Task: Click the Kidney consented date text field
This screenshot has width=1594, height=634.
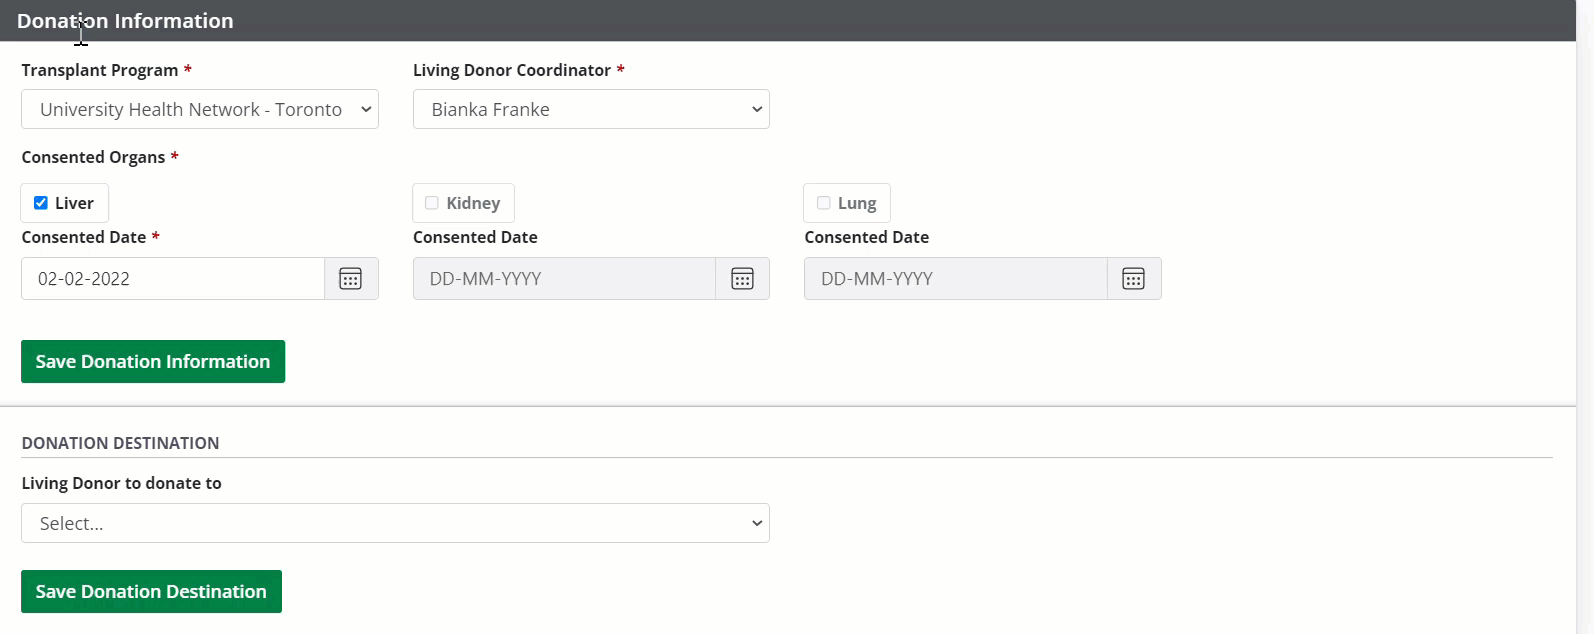Action: click(564, 279)
